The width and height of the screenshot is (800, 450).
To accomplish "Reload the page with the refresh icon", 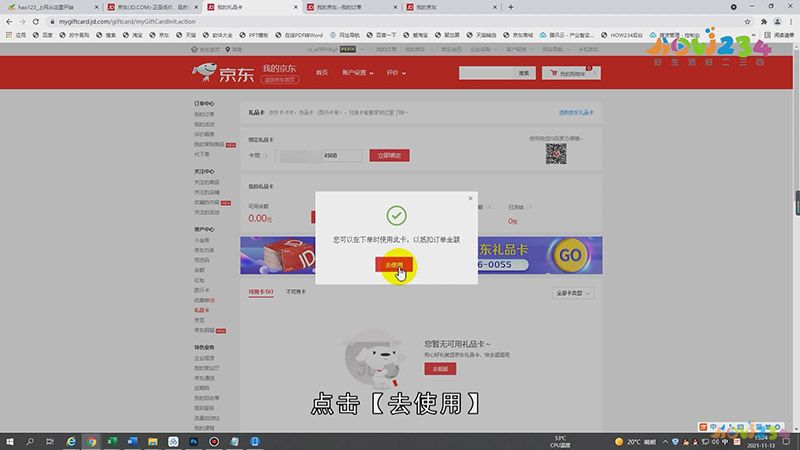I will pyautogui.click(x=36, y=21).
